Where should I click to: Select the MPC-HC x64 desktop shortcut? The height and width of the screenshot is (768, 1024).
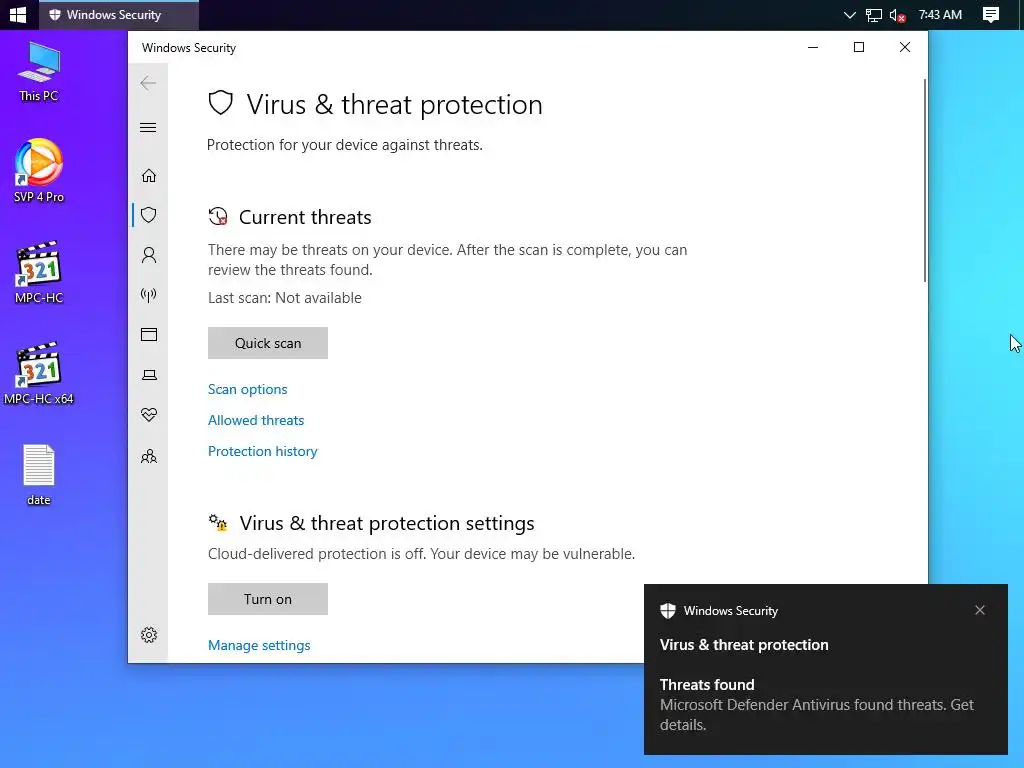click(x=39, y=374)
